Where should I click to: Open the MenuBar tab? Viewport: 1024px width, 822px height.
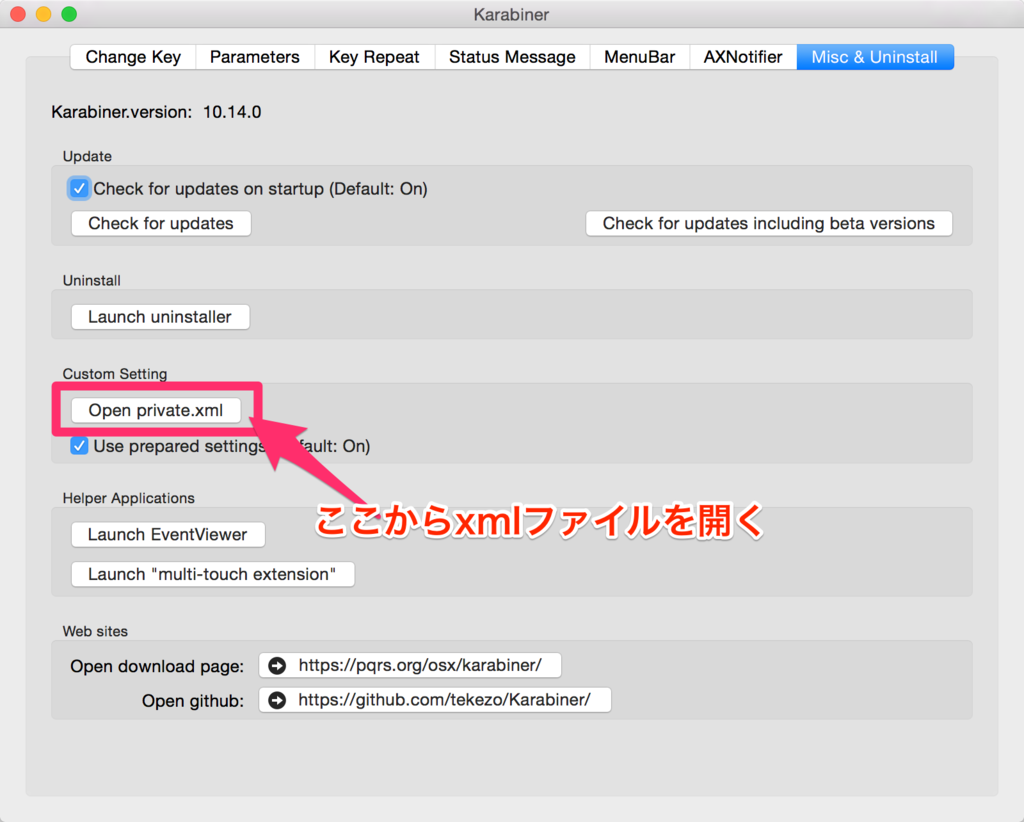coord(639,57)
